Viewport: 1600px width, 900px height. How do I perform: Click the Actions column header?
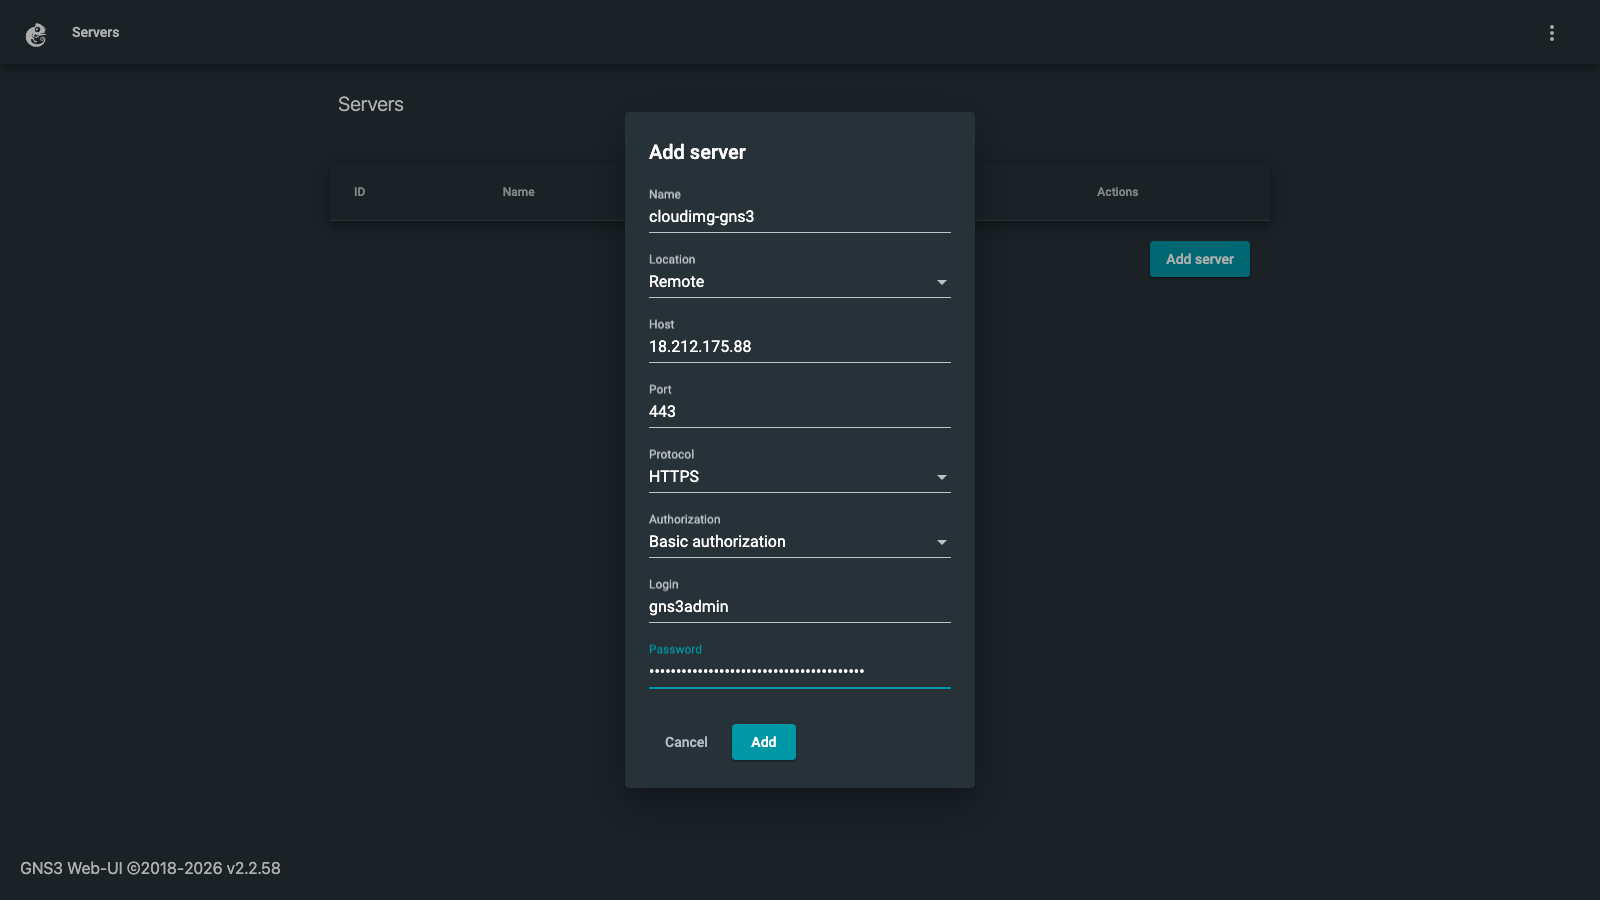pos(1117,192)
